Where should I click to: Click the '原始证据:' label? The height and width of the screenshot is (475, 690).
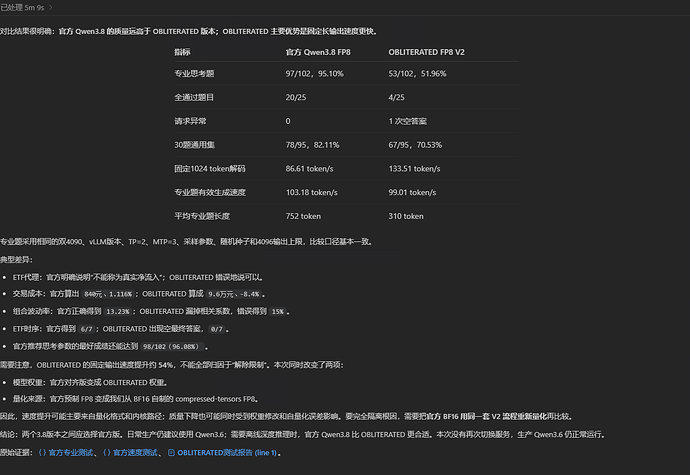[x=17, y=453]
